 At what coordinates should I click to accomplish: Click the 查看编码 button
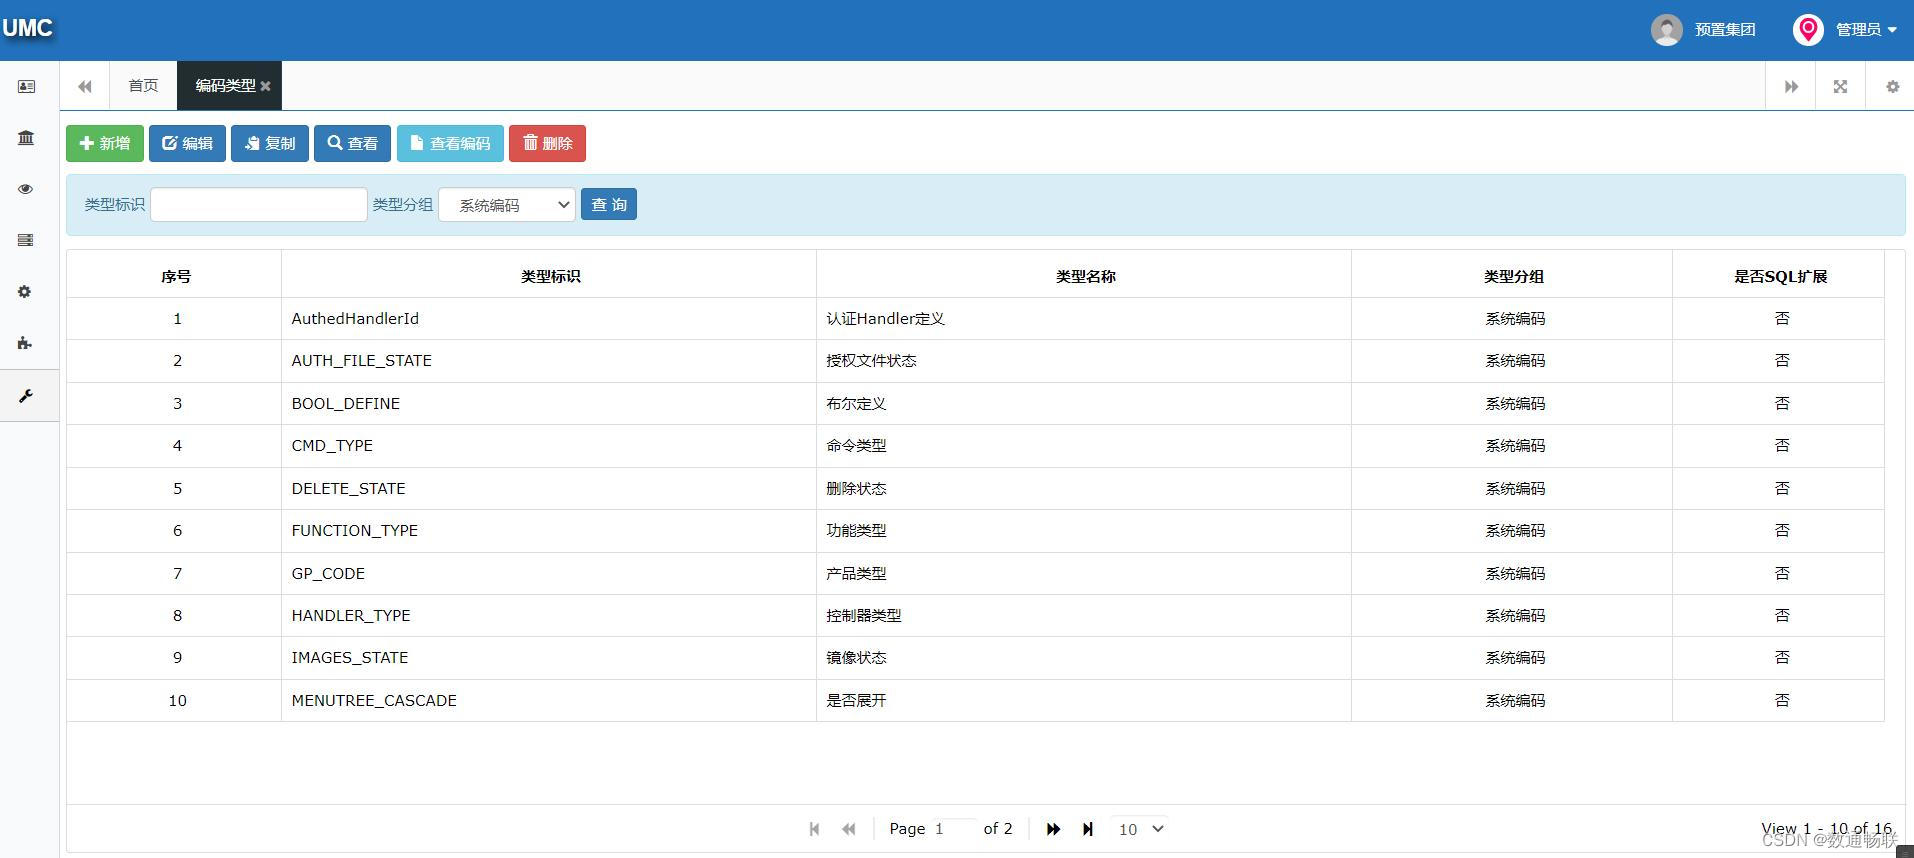coord(450,143)
